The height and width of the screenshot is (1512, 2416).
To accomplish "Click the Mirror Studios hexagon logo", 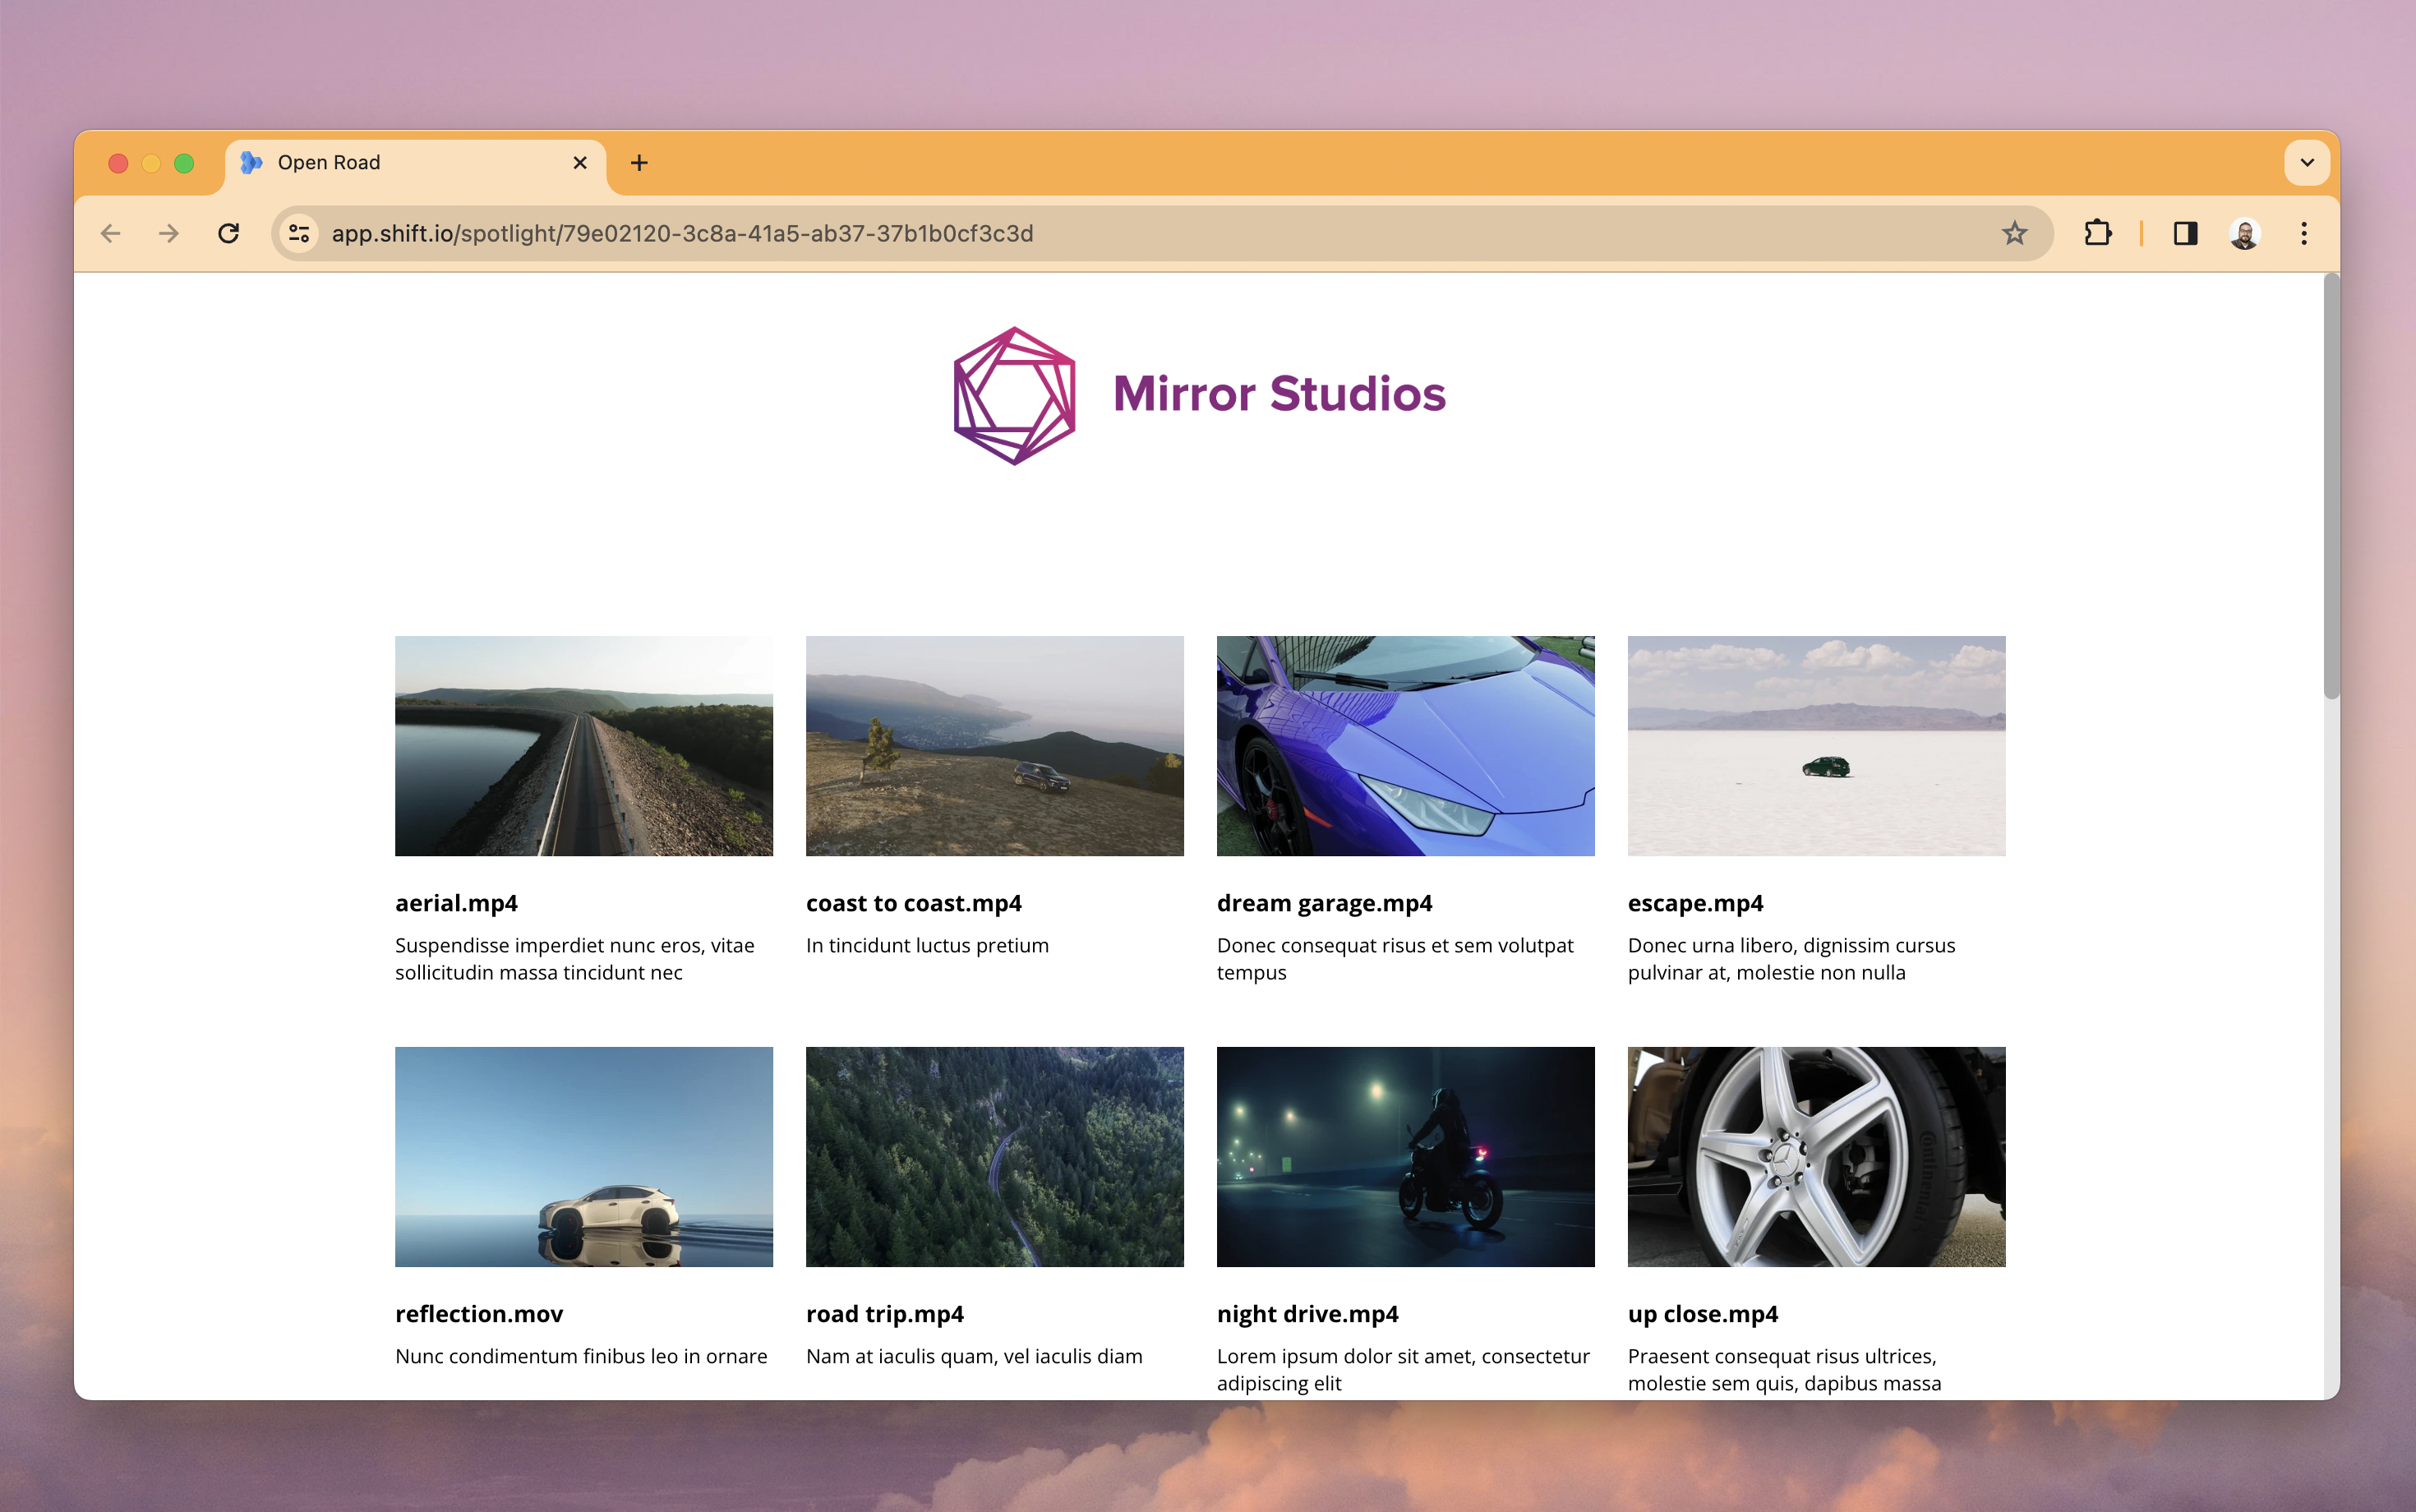I will tap(1014, 395).
